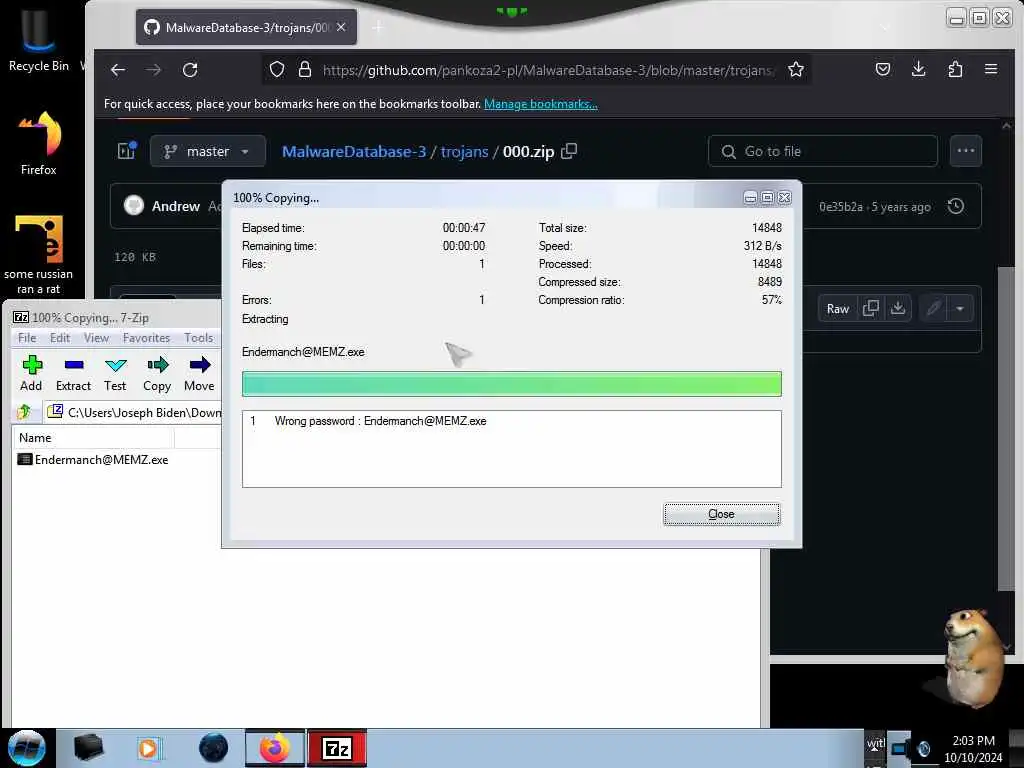Go to MalwareDatabase-3 repository root link
Screen dimensions: 1024x768
coord(354,152)
